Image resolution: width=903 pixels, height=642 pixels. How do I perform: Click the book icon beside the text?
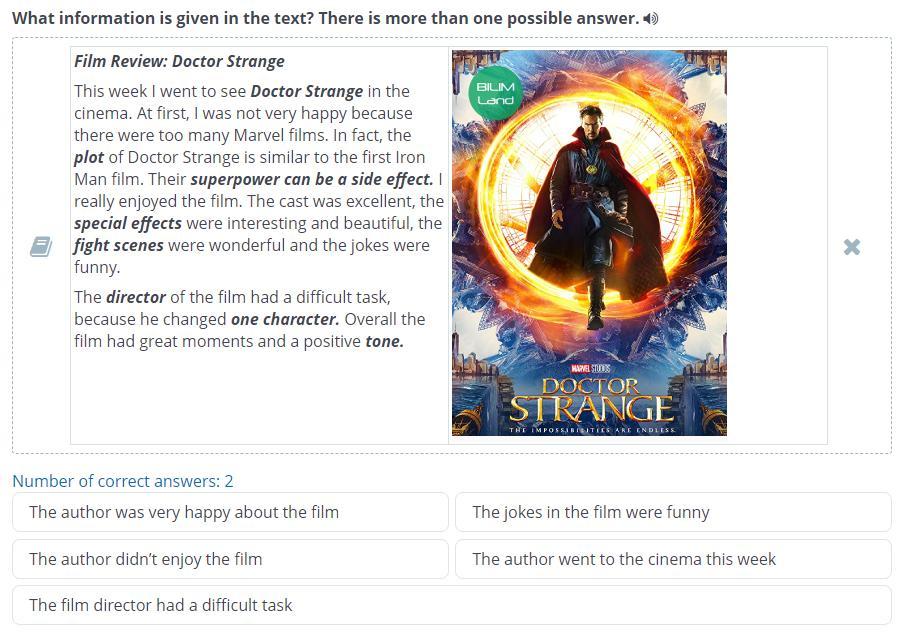pyautogui.click(x=41, y=246)
